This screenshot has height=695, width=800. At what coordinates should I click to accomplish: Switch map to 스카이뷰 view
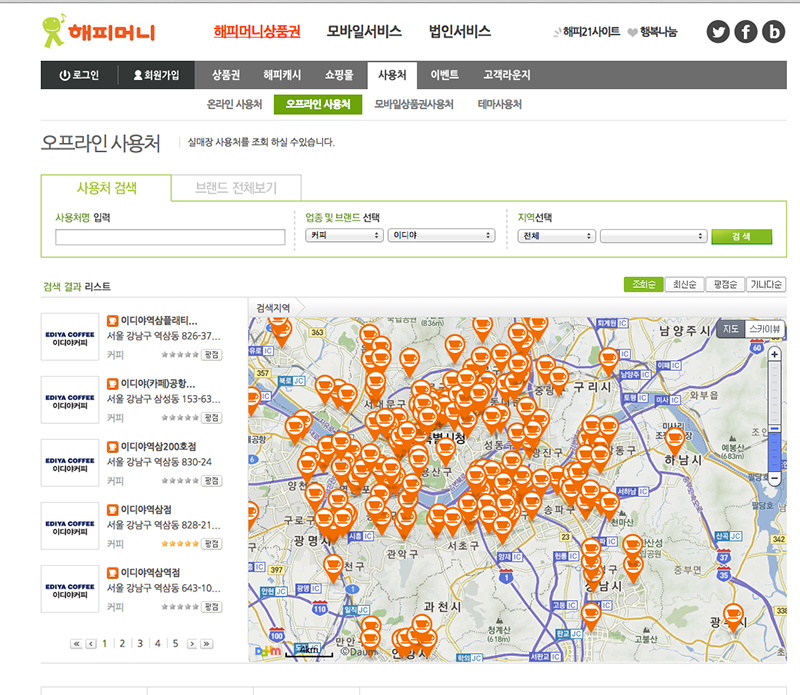[765, 329]
